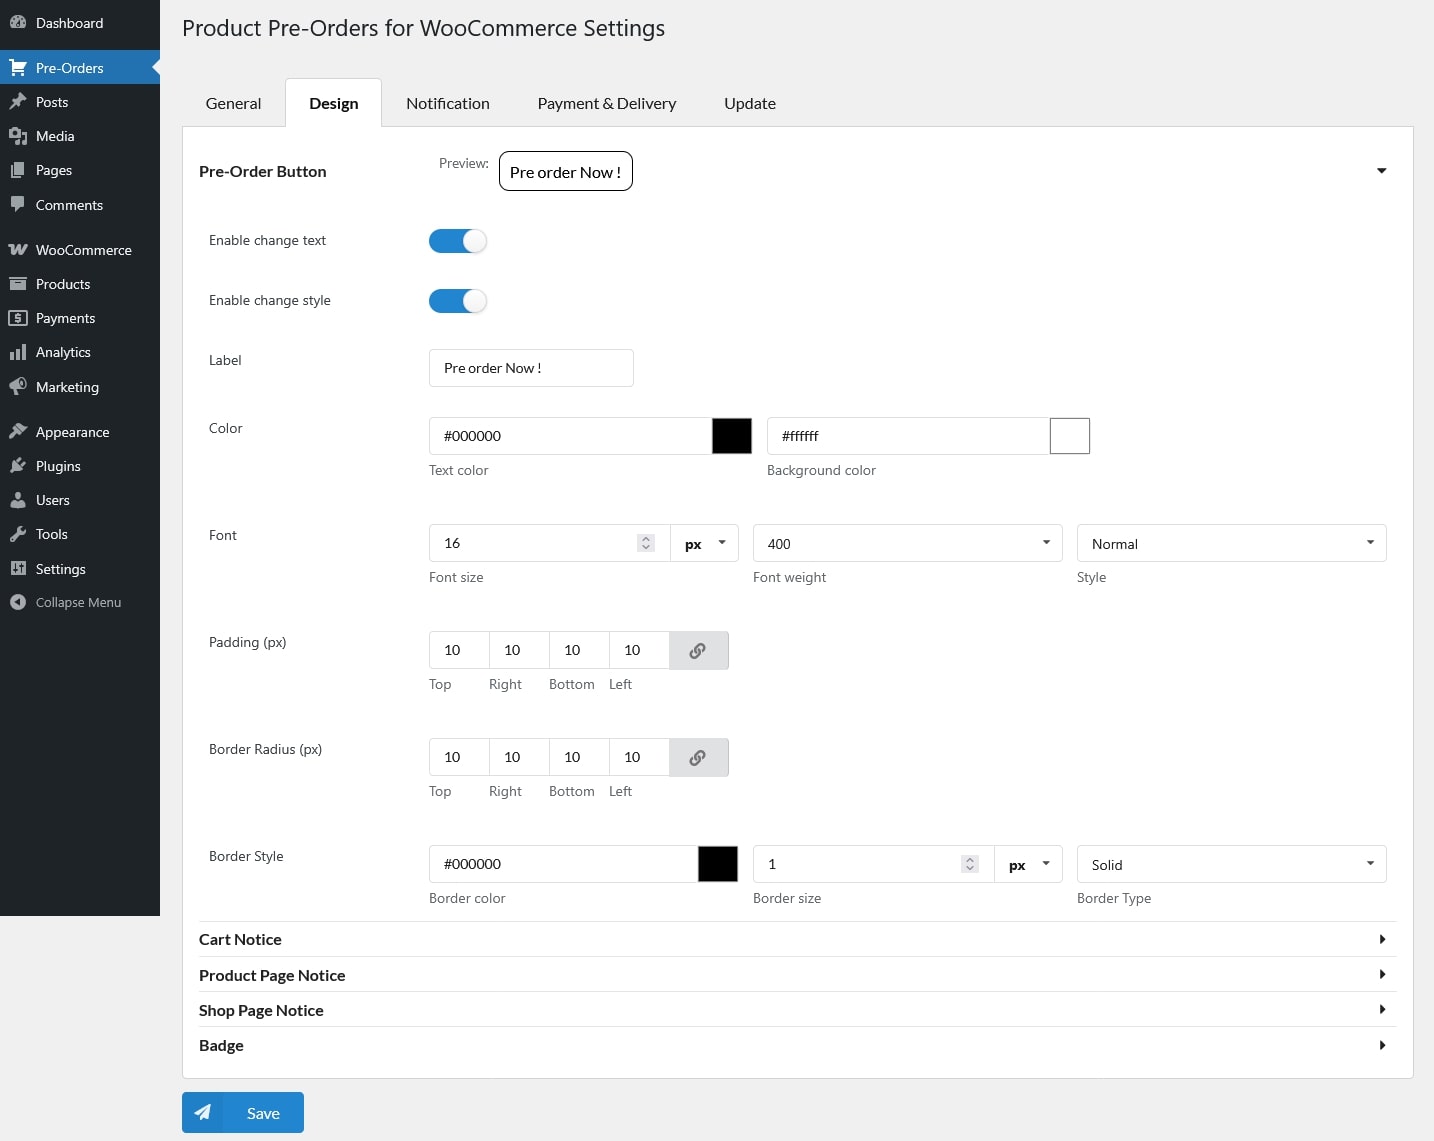Open the black Text color swatch
Viewport: 1434px width, 1141px height.
[731, 436]
